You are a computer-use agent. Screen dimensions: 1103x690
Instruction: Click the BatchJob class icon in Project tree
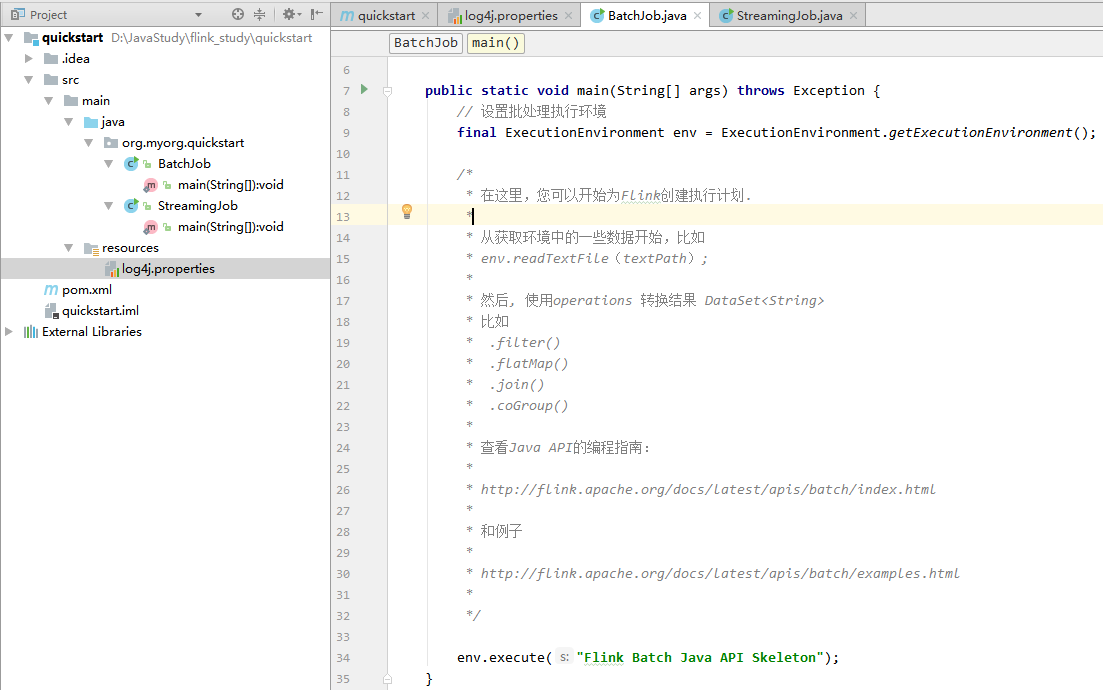coord(131,163)
